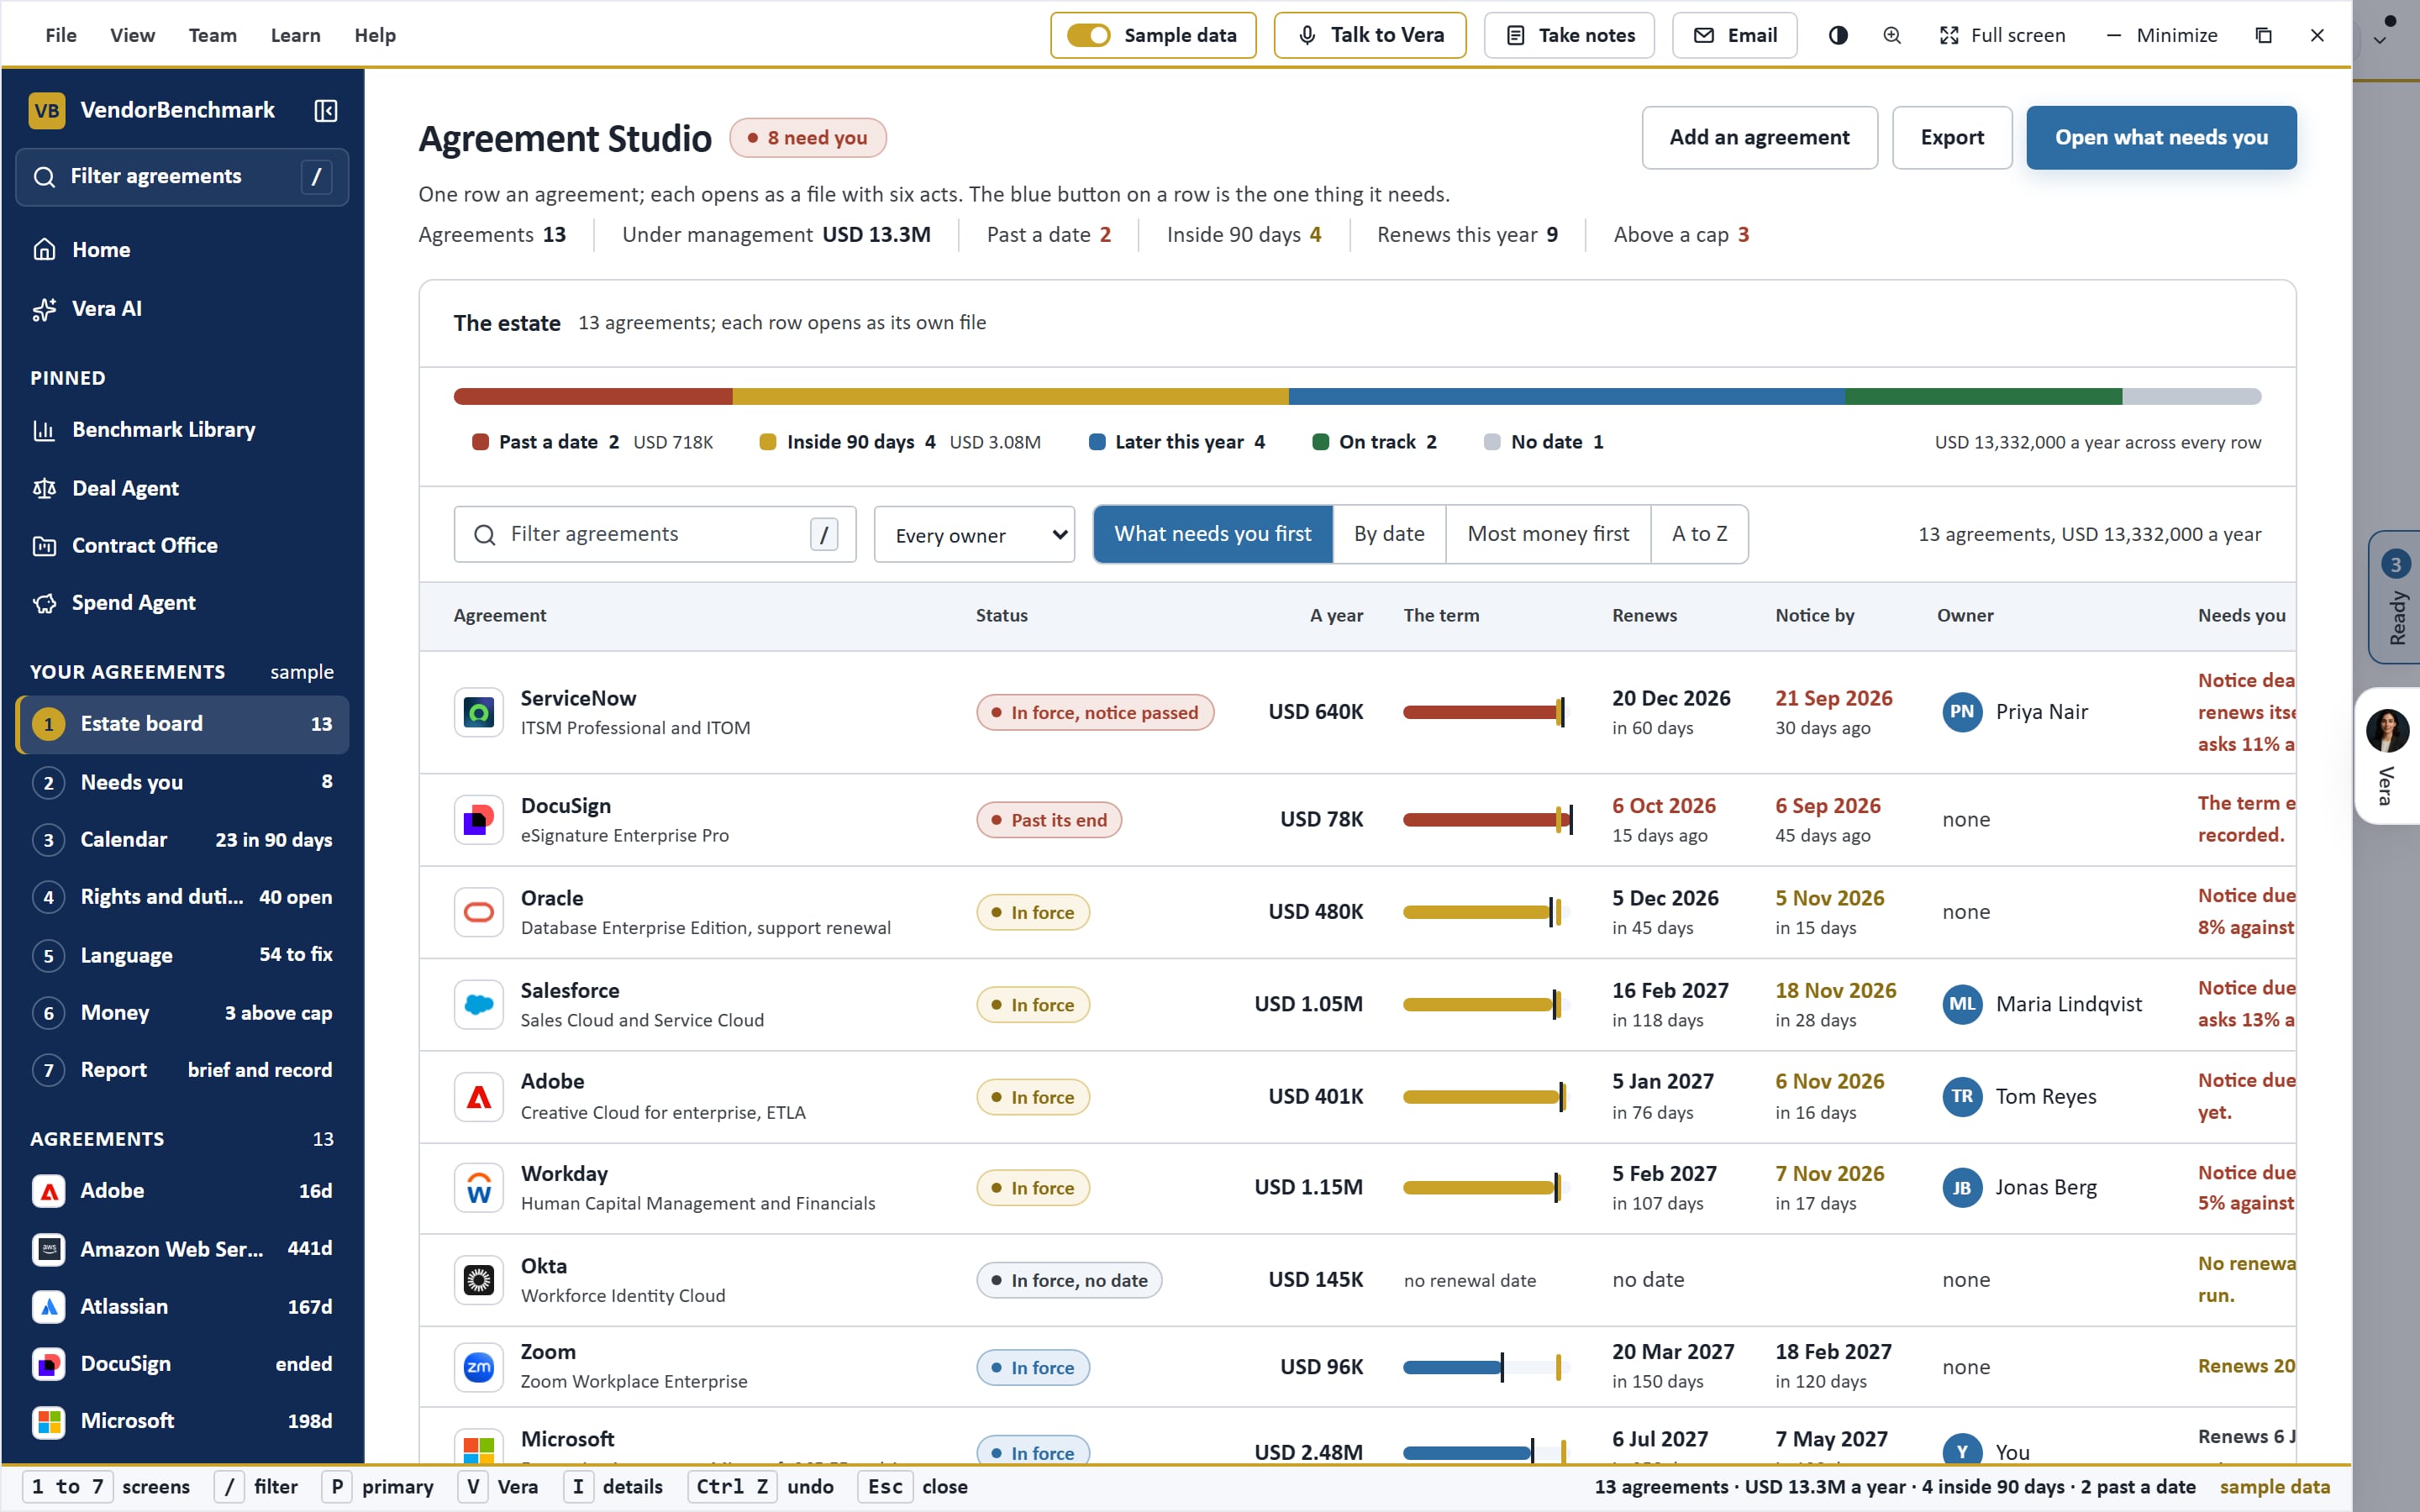Image resolution: width=2420 pixels, height=1512 pixels.
Task: Open the Learn menu
Action: pyautogui.click(x=296, y=35)
